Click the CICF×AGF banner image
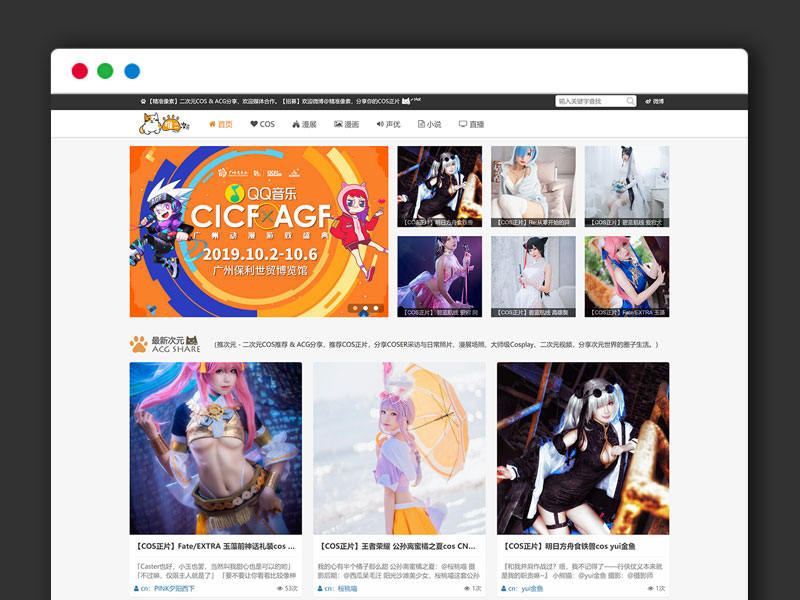 tap(259, 231)
